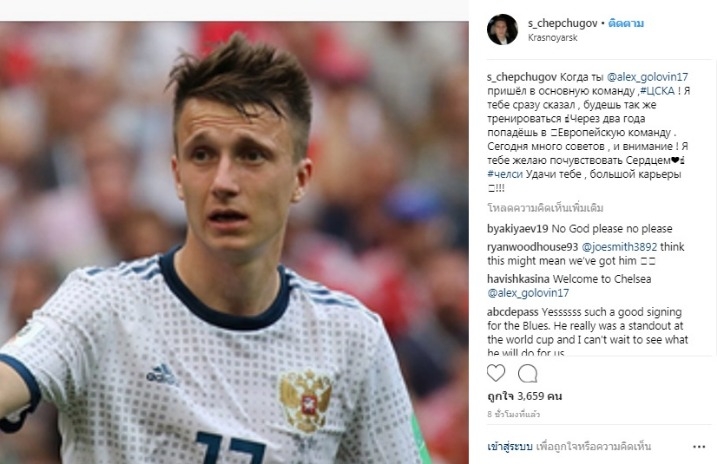
Task: Click the footballer post photo
Action: click(x=234, y=243)
